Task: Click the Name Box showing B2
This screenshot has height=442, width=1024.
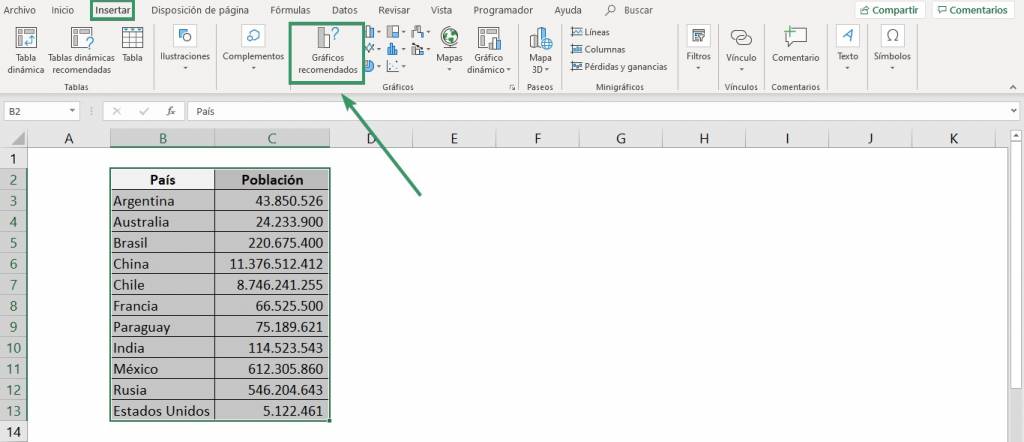Action: point(35,112)
